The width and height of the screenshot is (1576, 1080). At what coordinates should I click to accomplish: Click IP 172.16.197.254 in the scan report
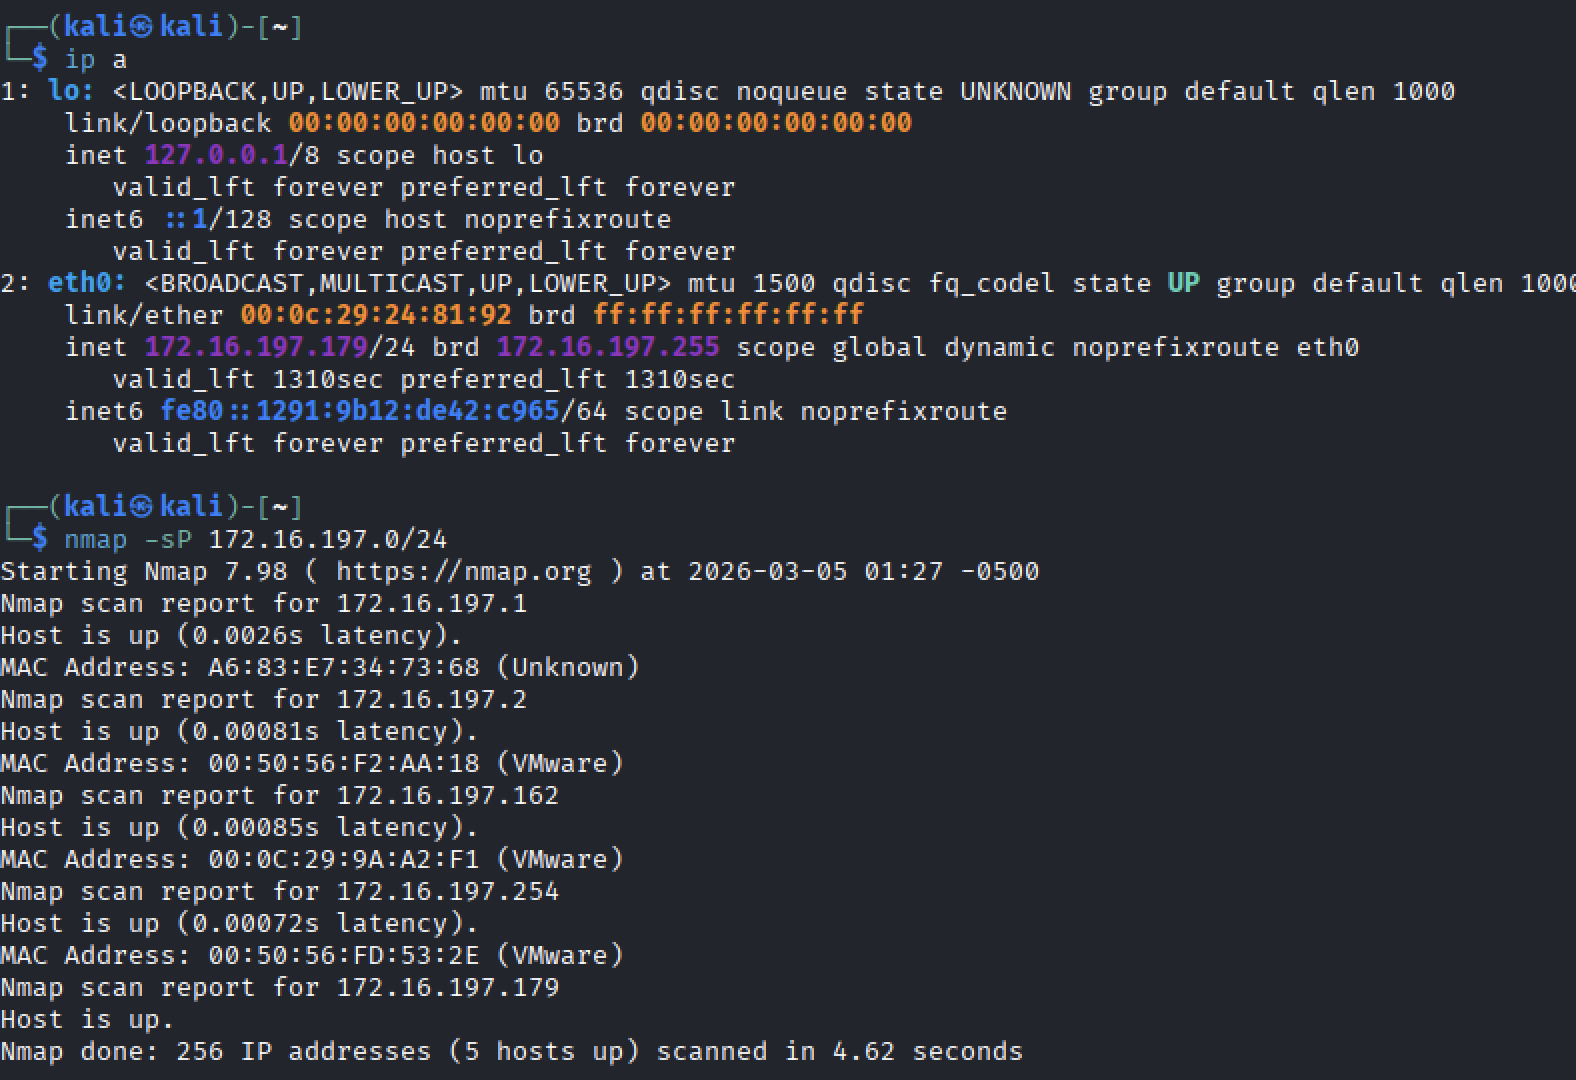(x=447, y=891)
